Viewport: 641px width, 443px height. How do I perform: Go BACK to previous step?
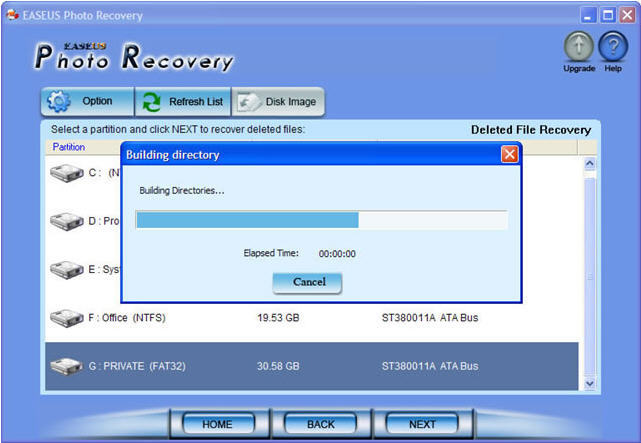pos(321,424)
